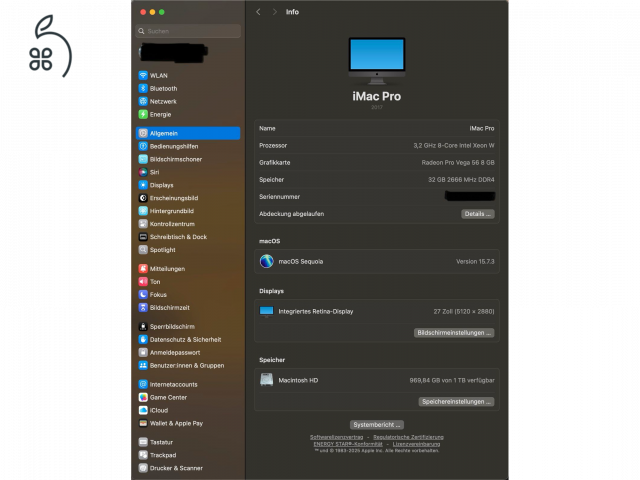Open the Ton speaker icon
Viewport: 640px width, 480px height.
point(143,282)
